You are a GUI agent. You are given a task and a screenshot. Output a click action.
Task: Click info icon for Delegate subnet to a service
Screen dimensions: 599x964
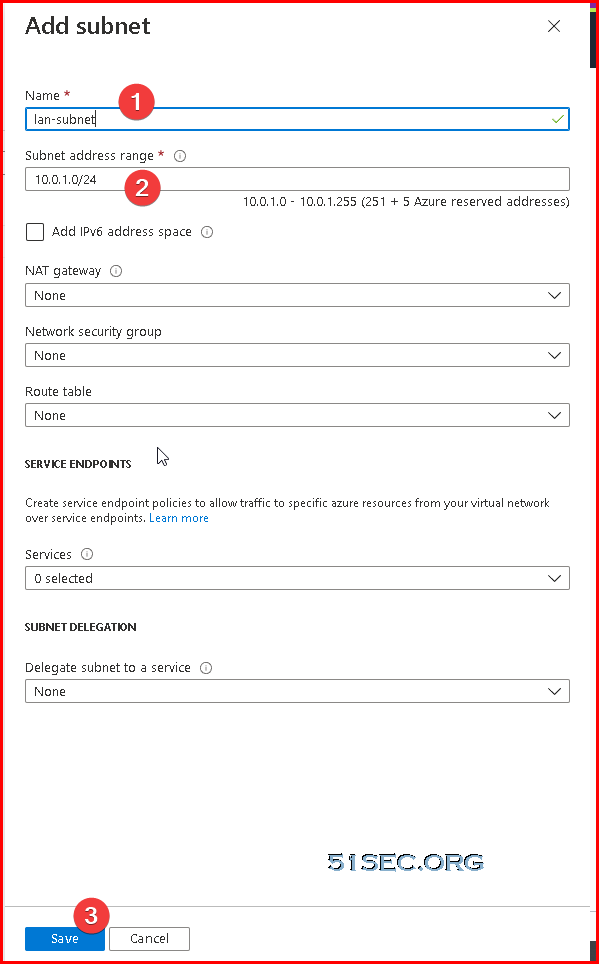tap(206, 668)
